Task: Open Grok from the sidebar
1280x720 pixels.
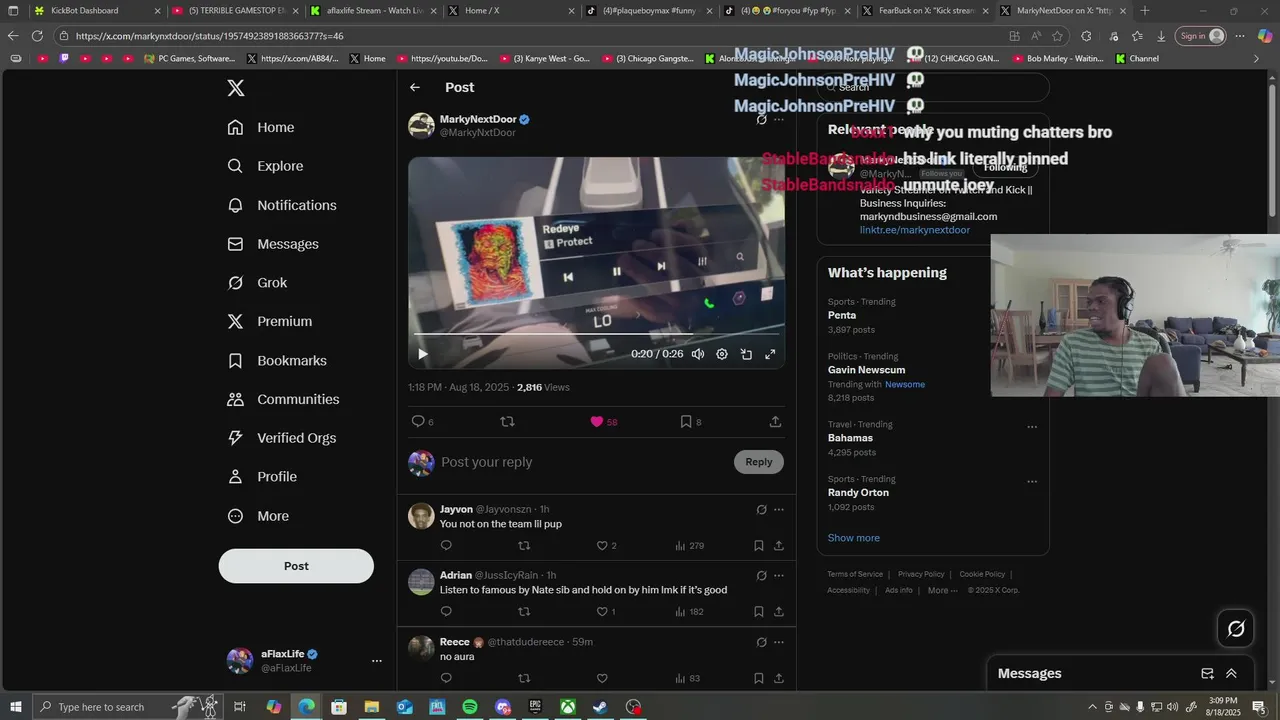Action: [257, 283]
